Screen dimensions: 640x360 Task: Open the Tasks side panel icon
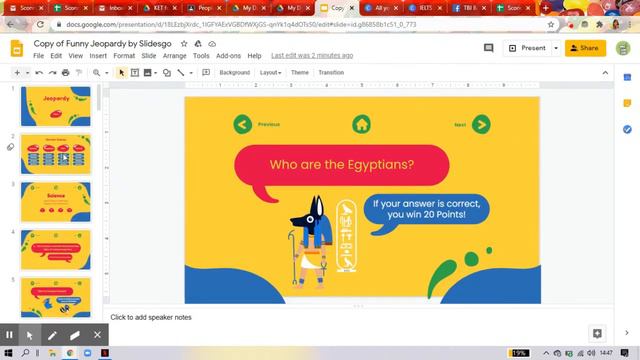click(x=627, y=129)
